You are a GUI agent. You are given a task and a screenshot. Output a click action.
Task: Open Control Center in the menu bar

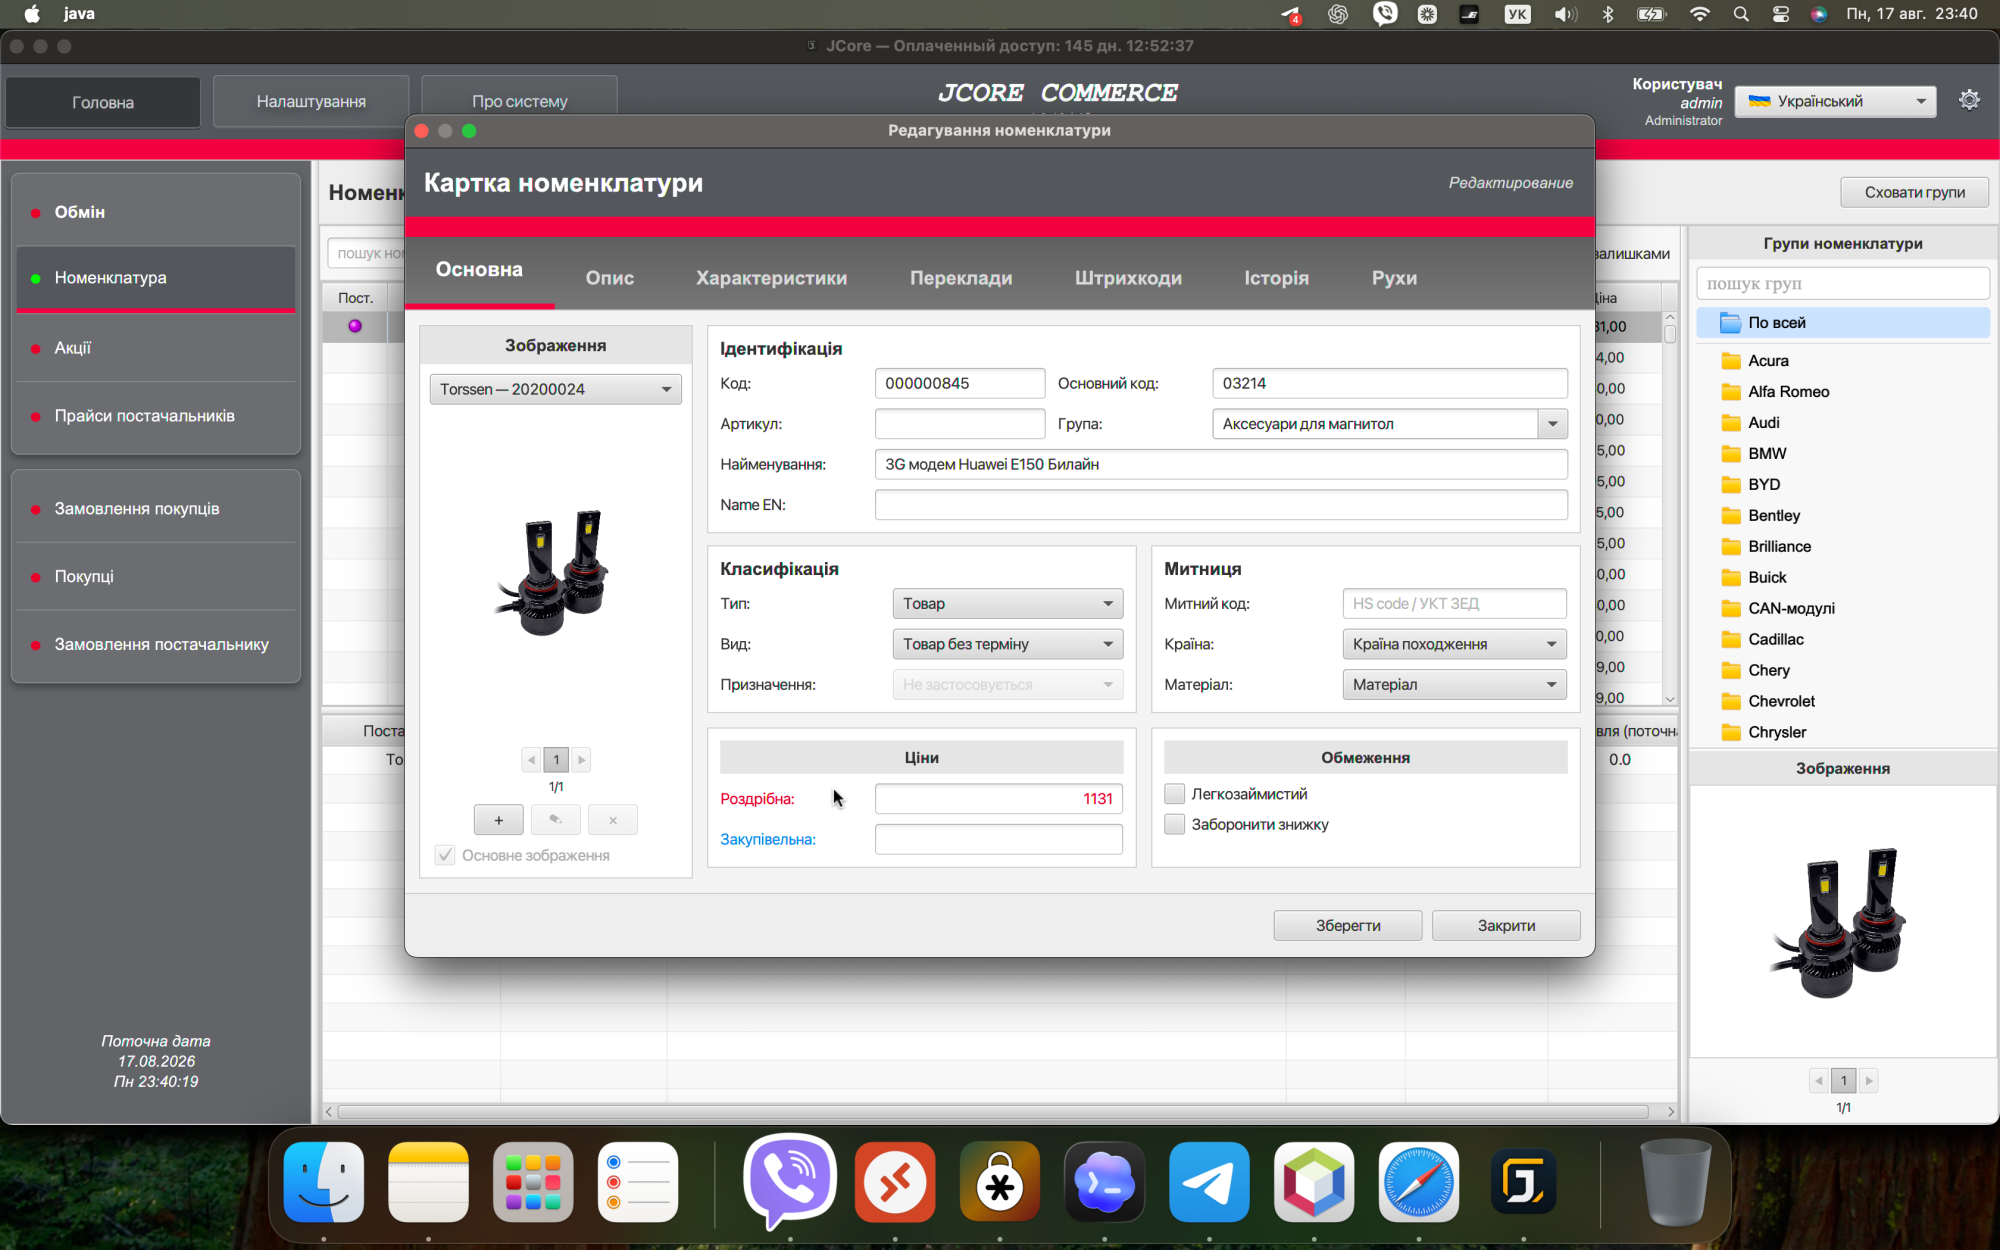pos(1780,14)
